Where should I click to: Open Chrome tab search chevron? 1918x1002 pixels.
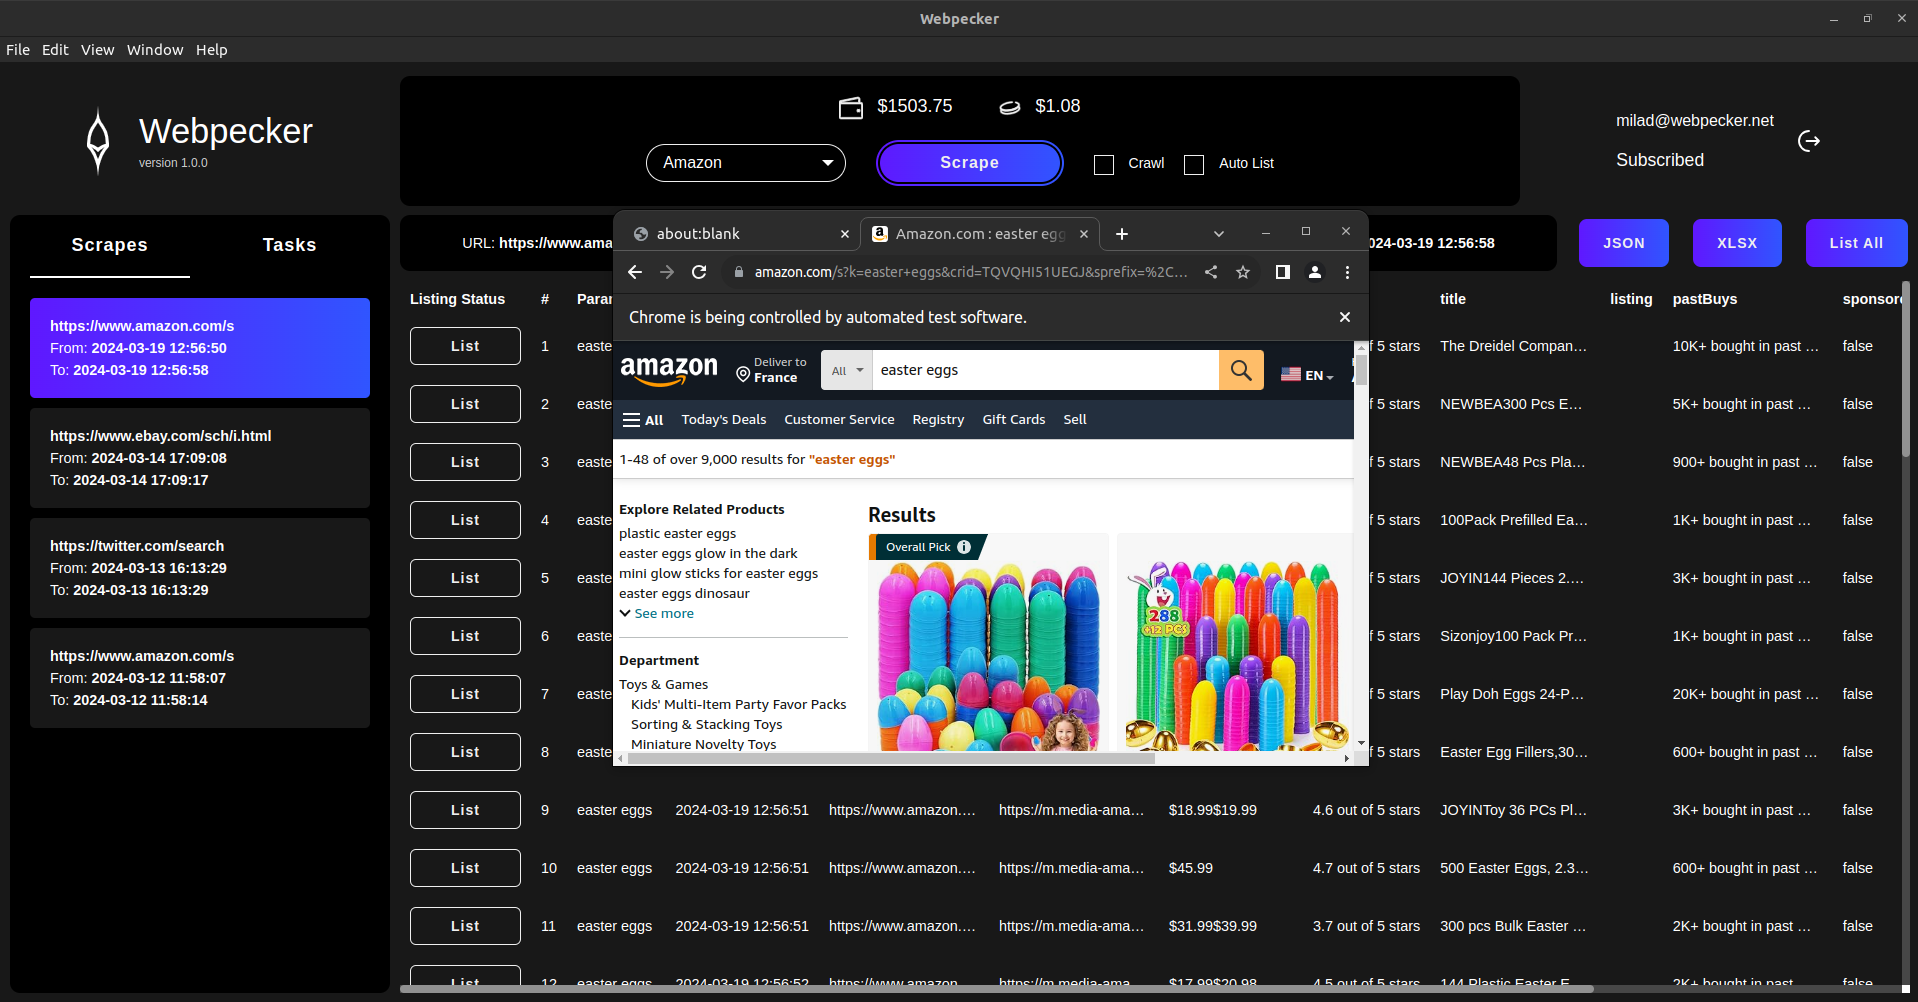[1219, 234]
